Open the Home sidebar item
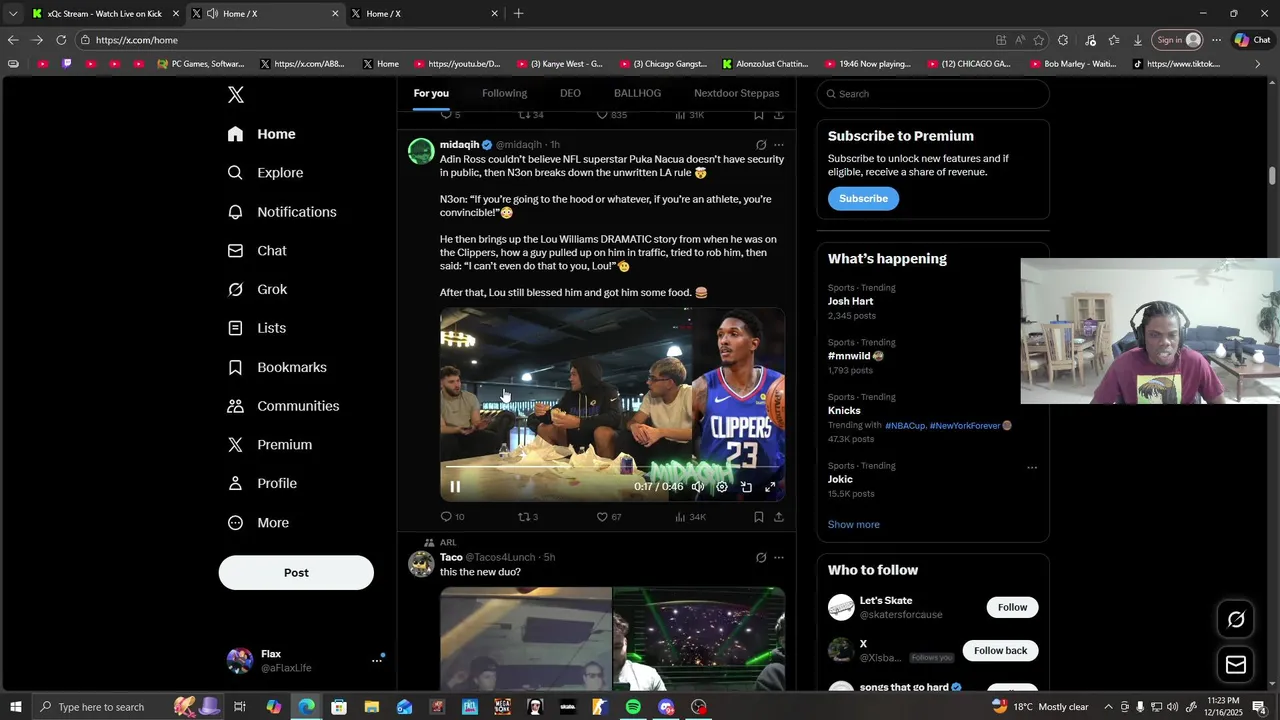Viewport: 1280px width, 720px height. [261, 134]
